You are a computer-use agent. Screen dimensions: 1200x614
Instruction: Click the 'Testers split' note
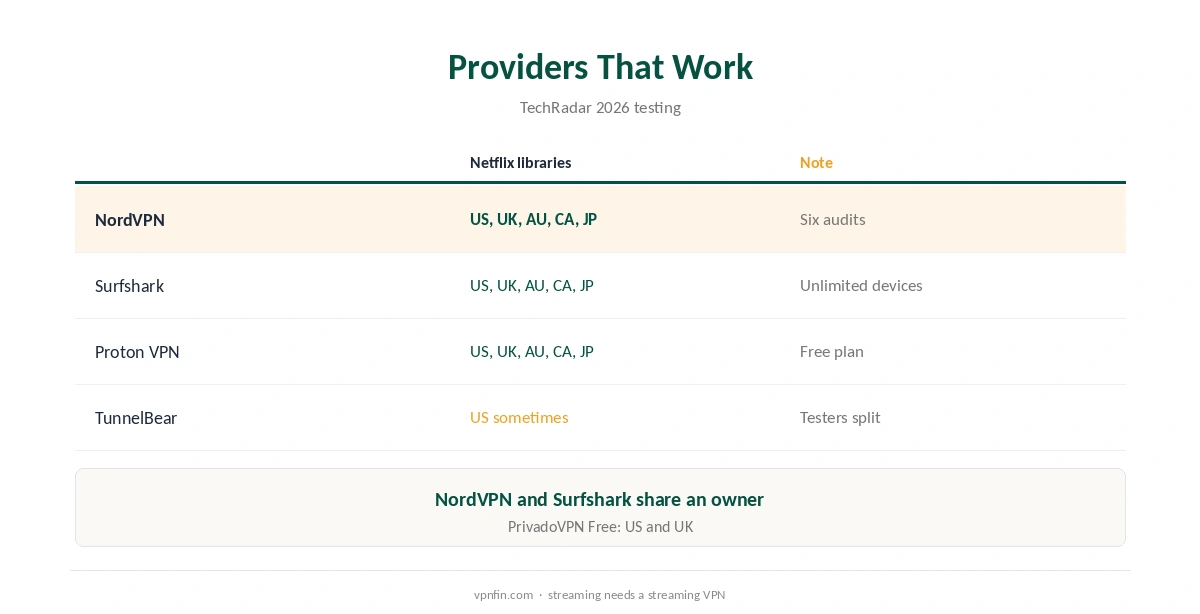click(840, 417)
